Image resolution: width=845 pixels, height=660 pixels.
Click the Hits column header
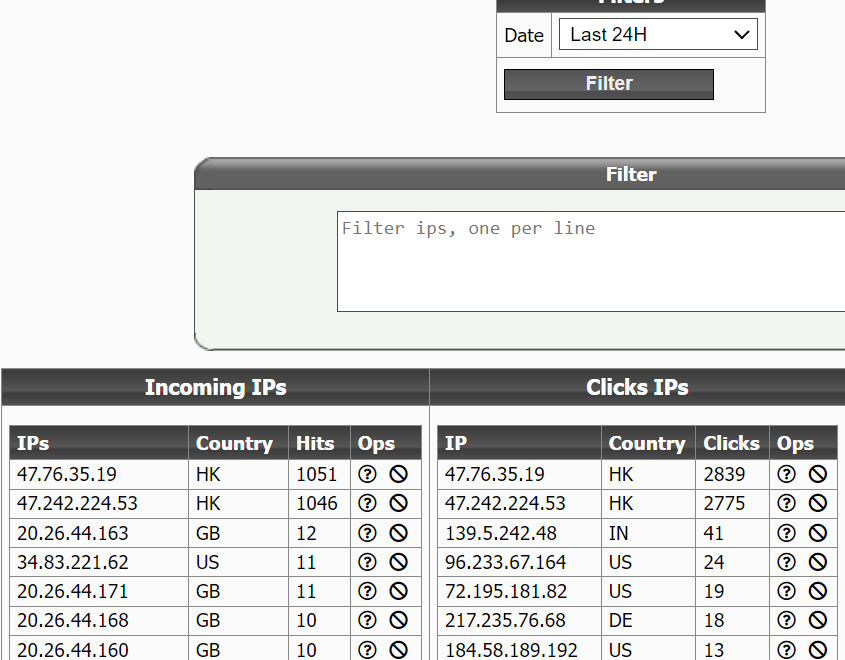[319, 443]
